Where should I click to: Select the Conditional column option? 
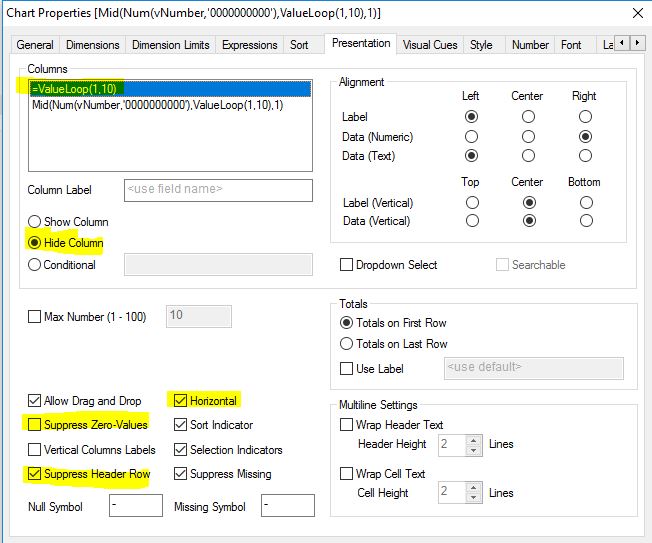coord(62,265)
